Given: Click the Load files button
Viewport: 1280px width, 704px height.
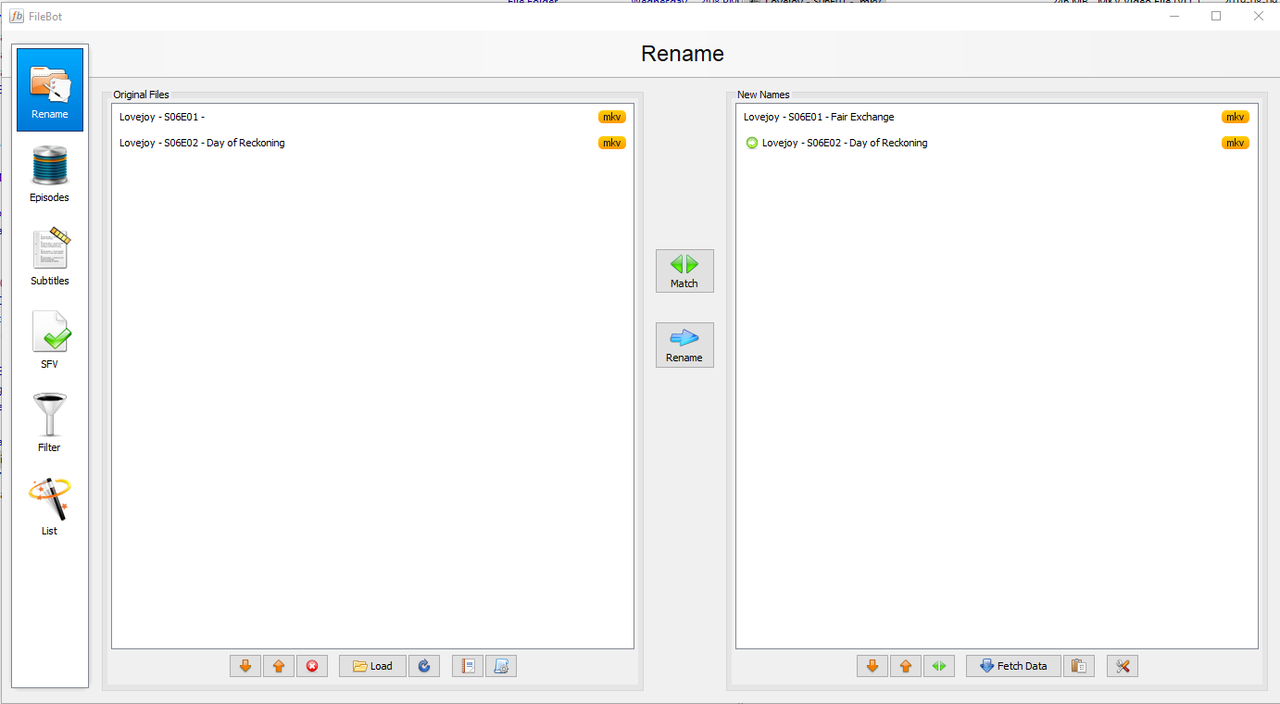Looking at the screenshot, I should pyautogui.click(x=373, y=666).
